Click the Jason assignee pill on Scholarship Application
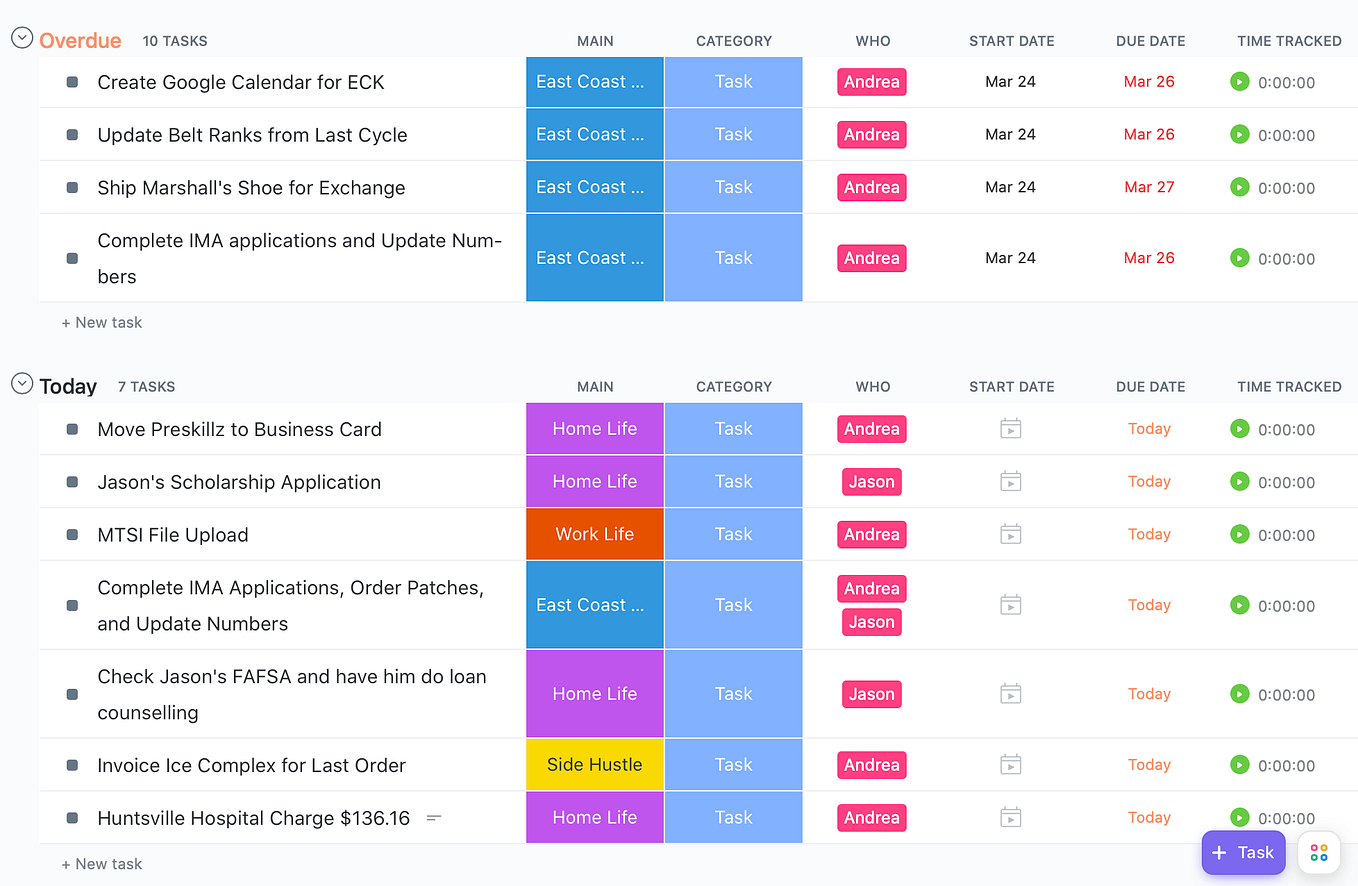Viewport: 1358px width, 886px height. click(x=871, y=481)
